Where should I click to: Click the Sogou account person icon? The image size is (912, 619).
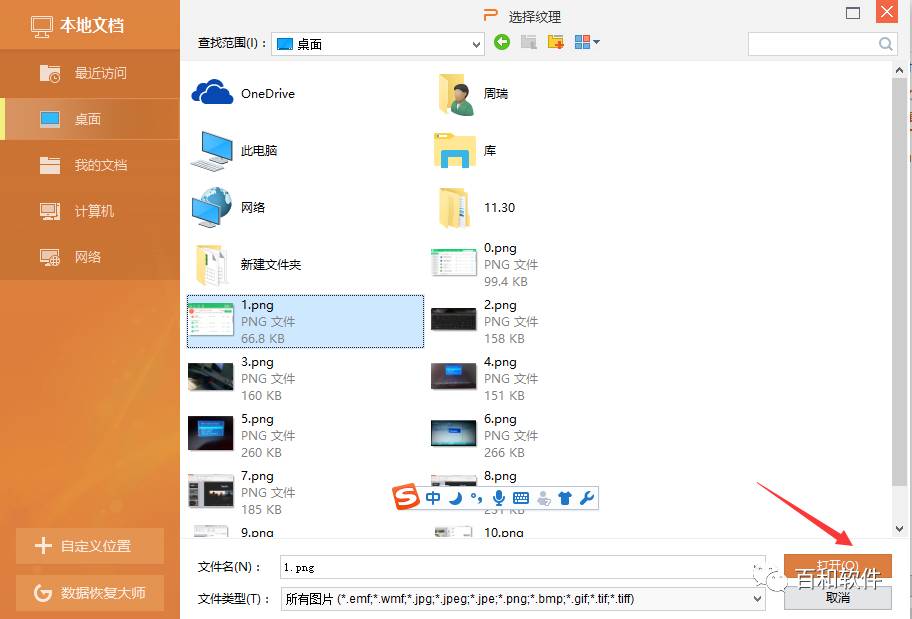544,498
